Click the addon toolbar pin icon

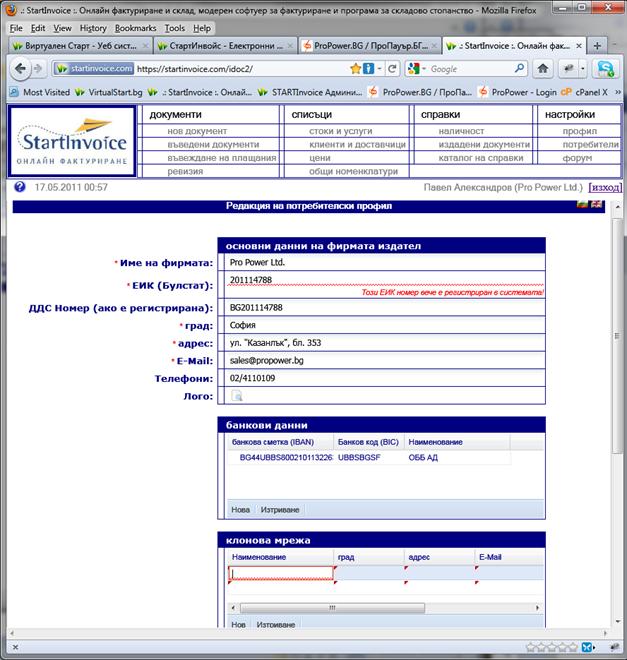(x=614, y=647)
